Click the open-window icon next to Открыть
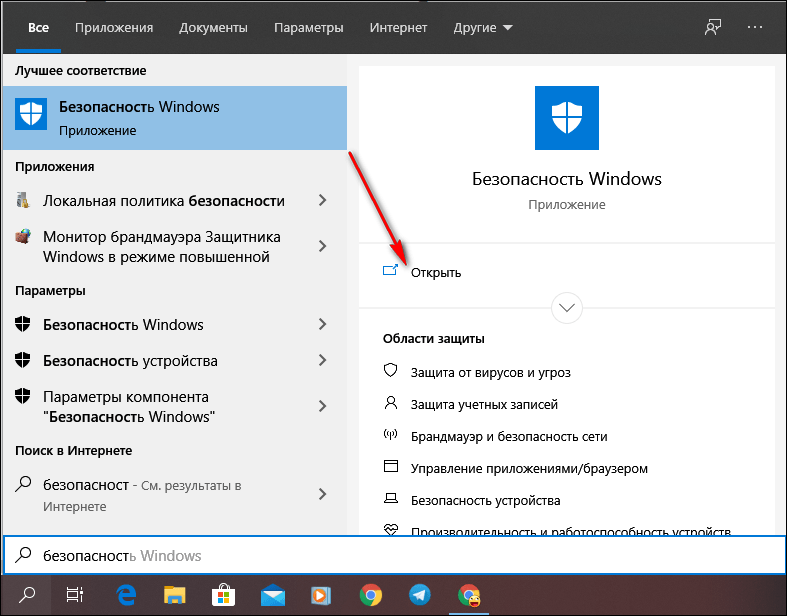The image size is (787, 616). coord(390,271)
